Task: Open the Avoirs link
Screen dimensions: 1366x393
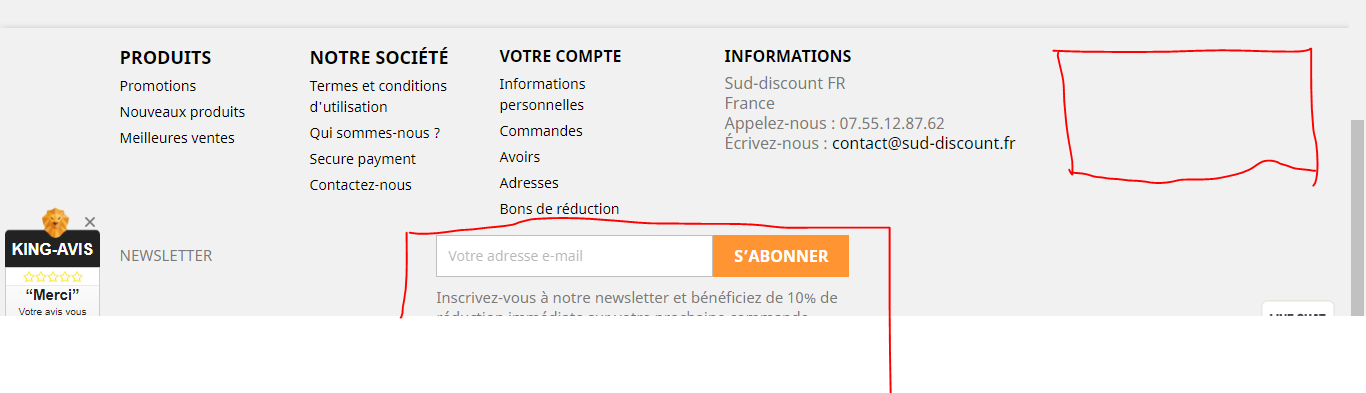Action: [x=520, y=157]
